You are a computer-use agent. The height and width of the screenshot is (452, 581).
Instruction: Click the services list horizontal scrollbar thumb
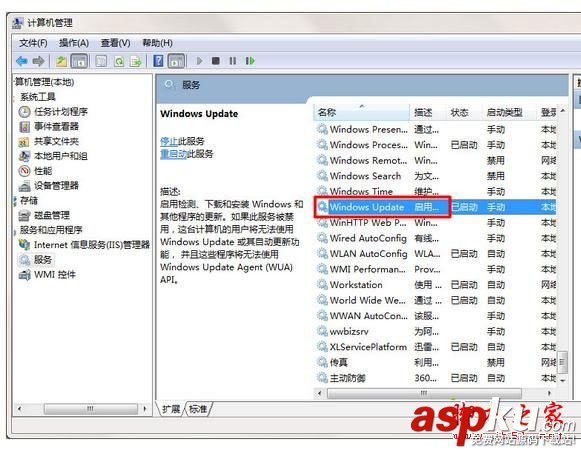[424, 393]
